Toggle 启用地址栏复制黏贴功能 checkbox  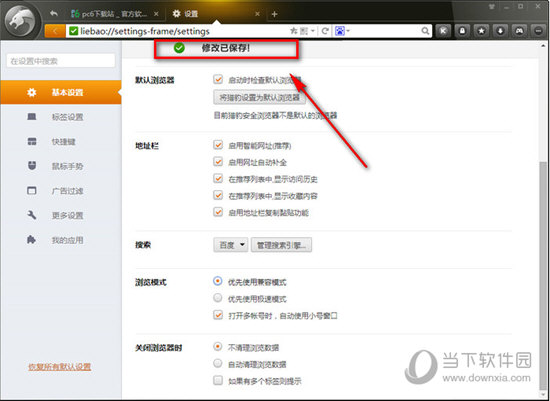coord(218,212)
